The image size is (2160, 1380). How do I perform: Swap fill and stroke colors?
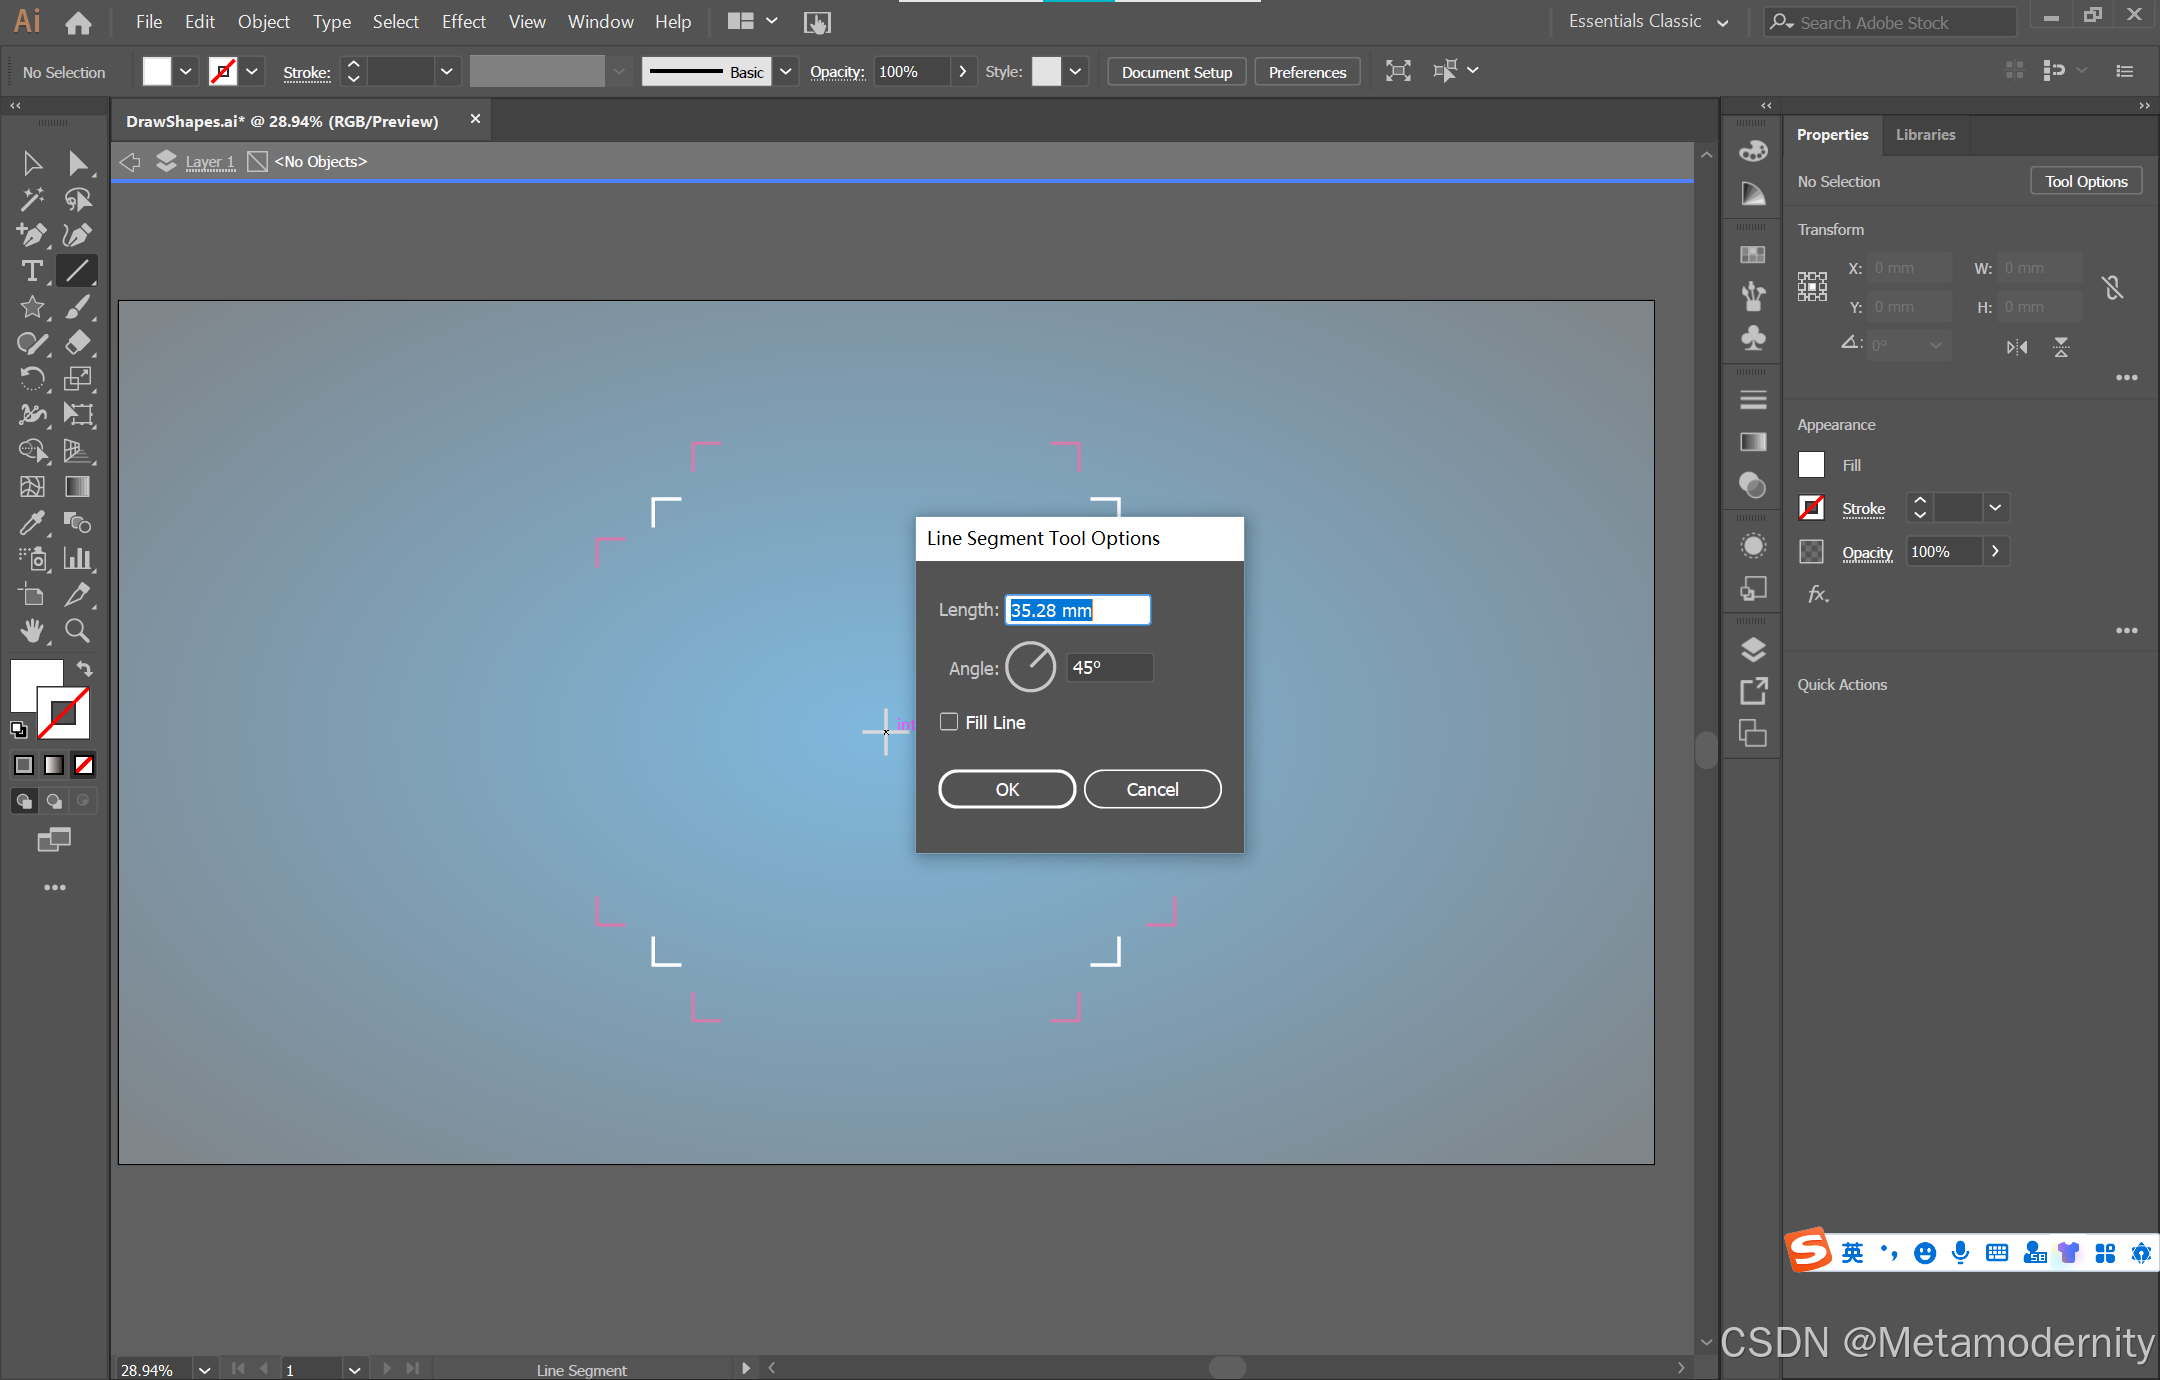85,668
